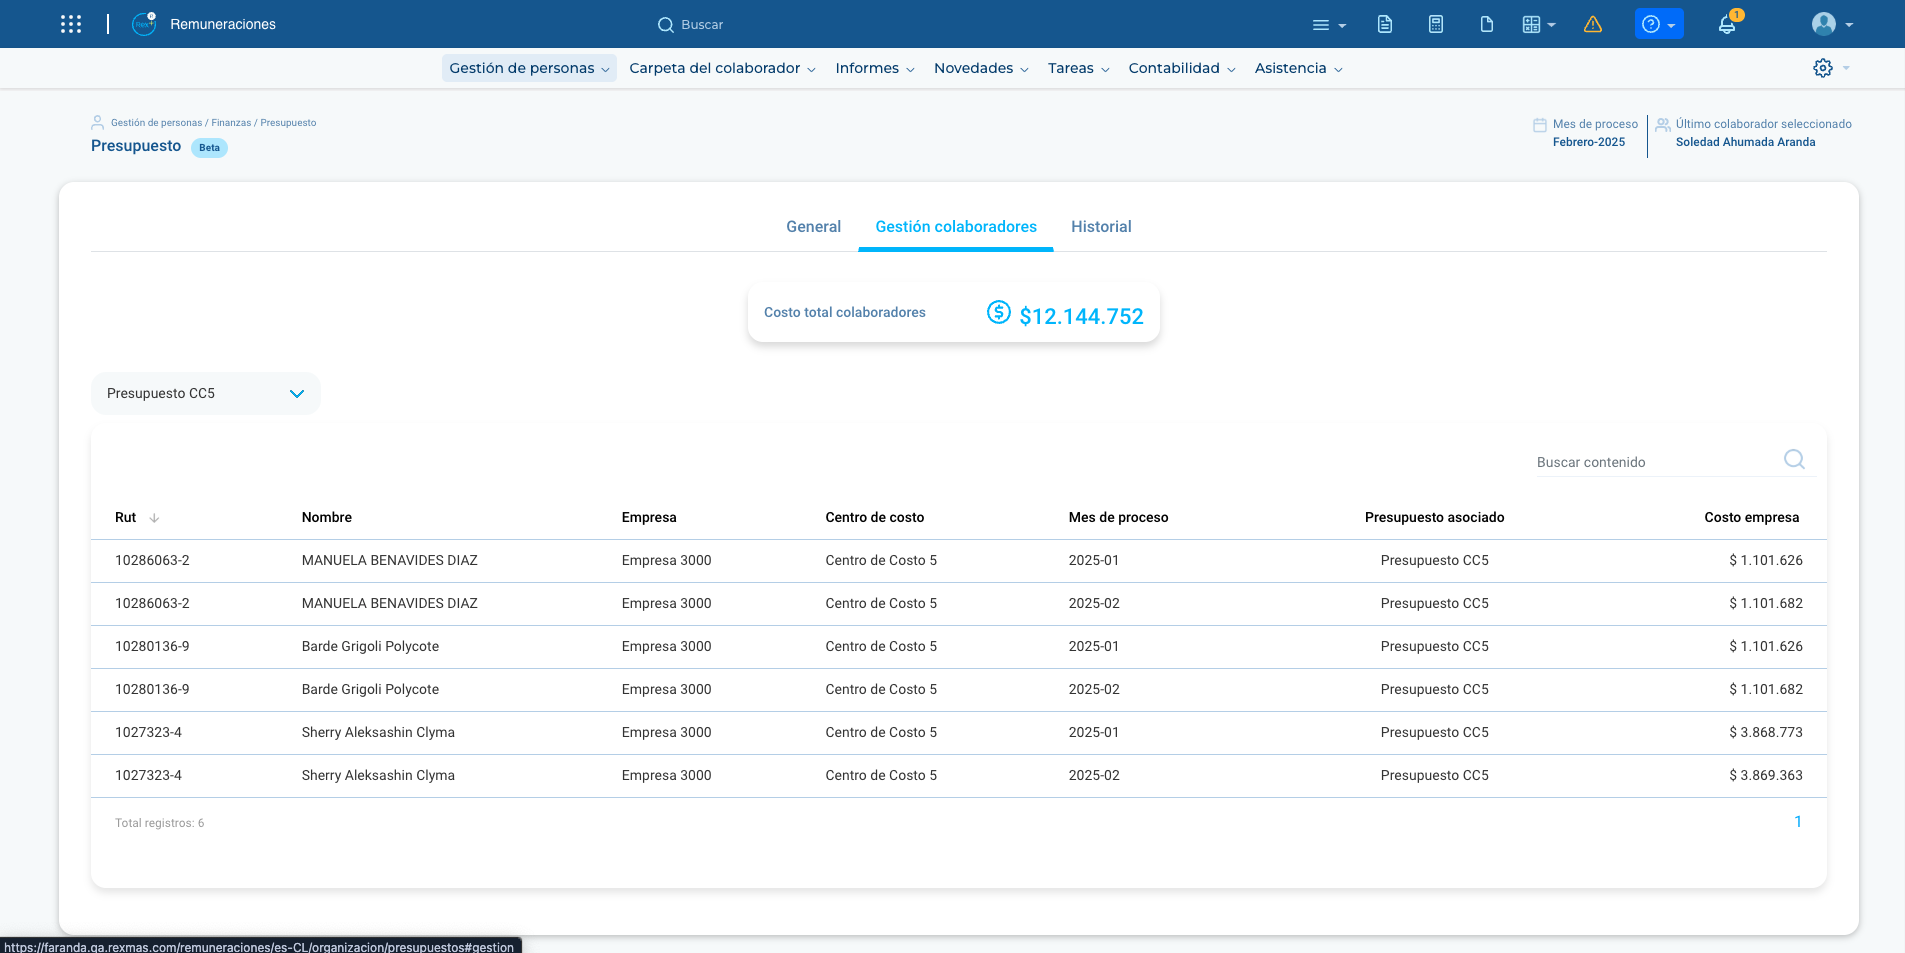Click the blank page icon in top bar
Image resolution: width=1905 pixels, height=953 pixels.
1487,24
